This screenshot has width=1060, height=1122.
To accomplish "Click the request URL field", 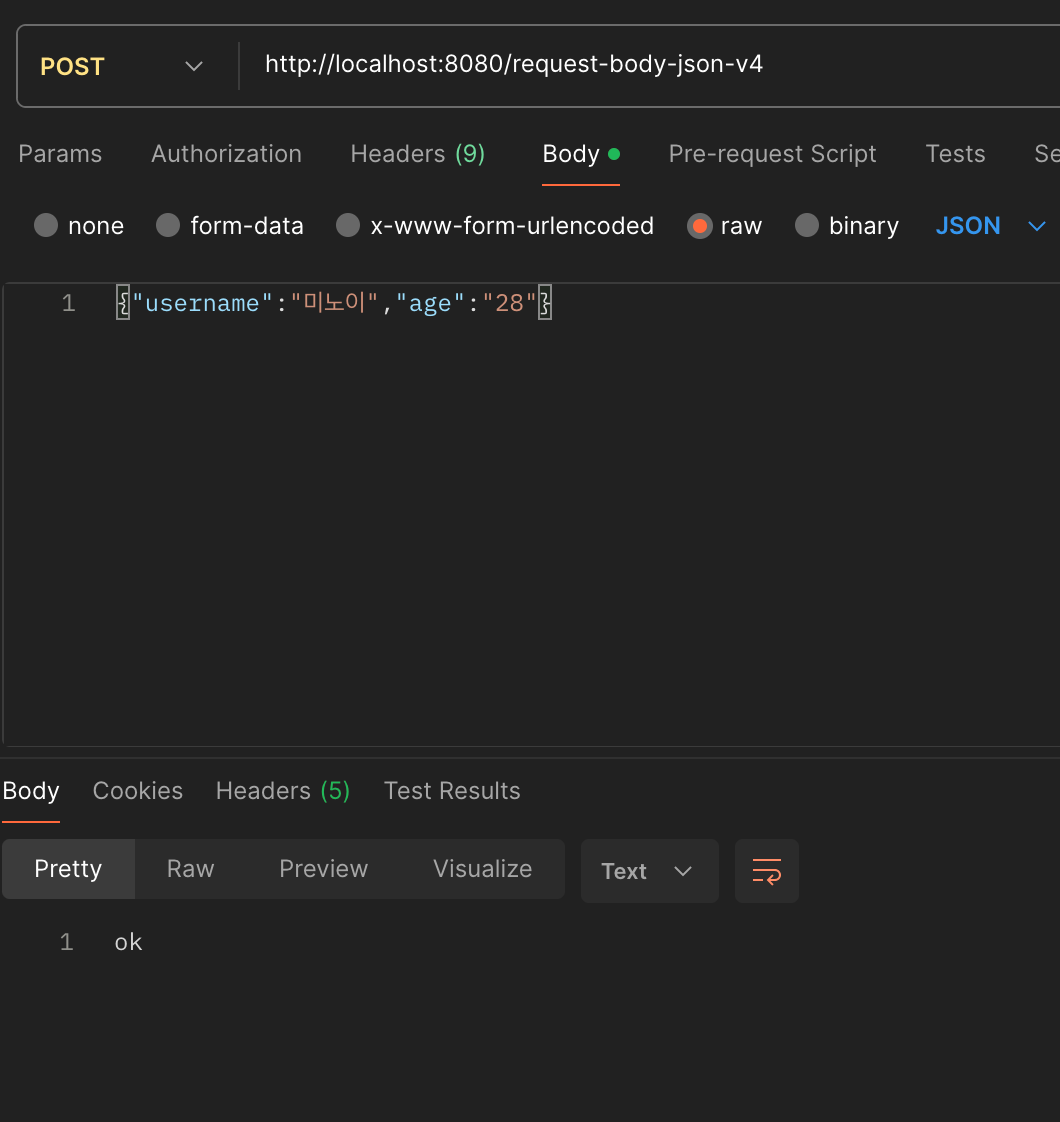I will click(514, 64).
